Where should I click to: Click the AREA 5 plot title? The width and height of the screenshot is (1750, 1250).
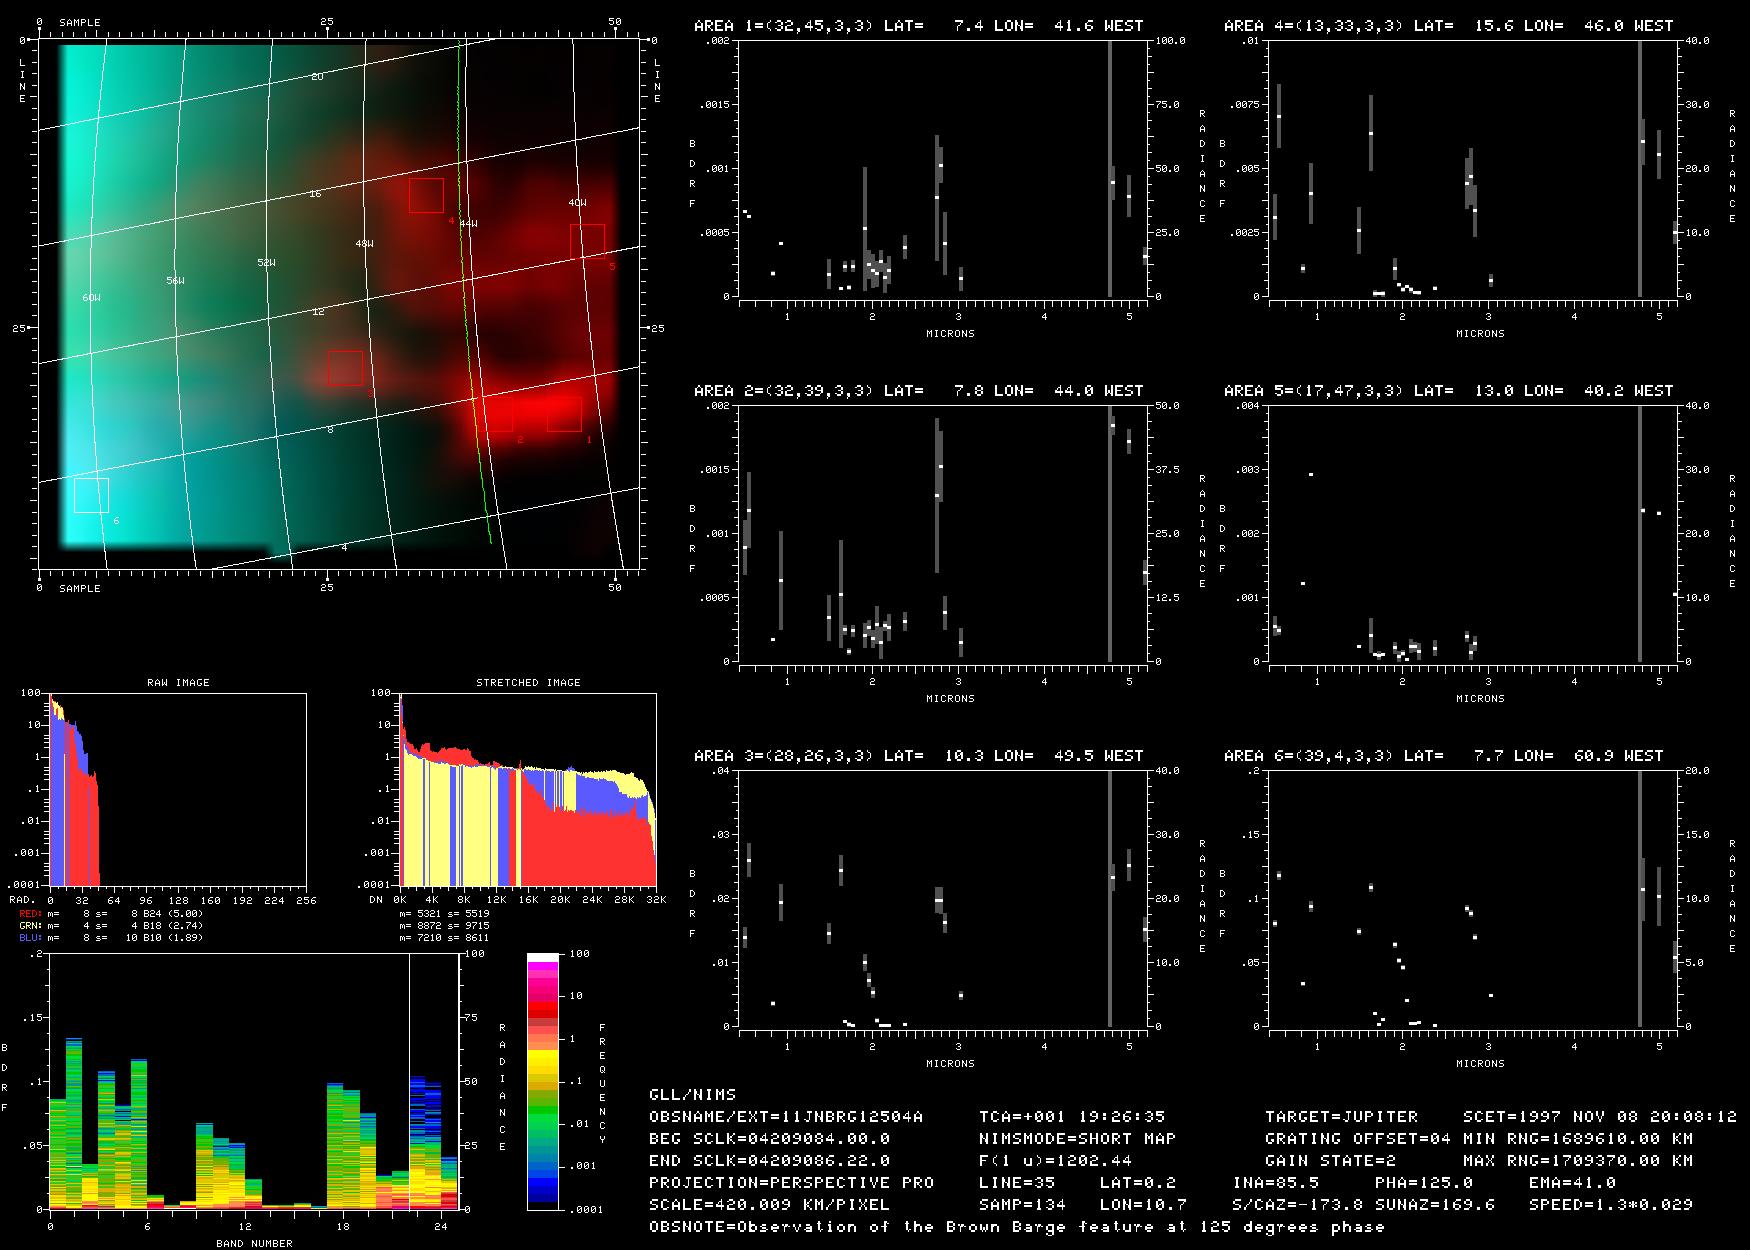point(1449,391)
